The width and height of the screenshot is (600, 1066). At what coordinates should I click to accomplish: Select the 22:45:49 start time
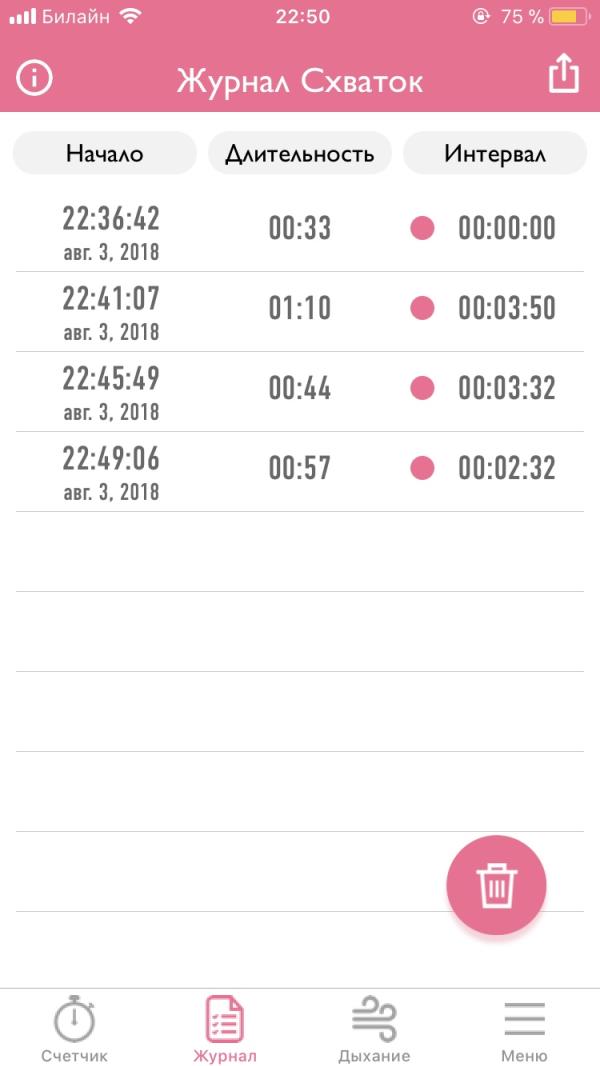click(111, 379)
